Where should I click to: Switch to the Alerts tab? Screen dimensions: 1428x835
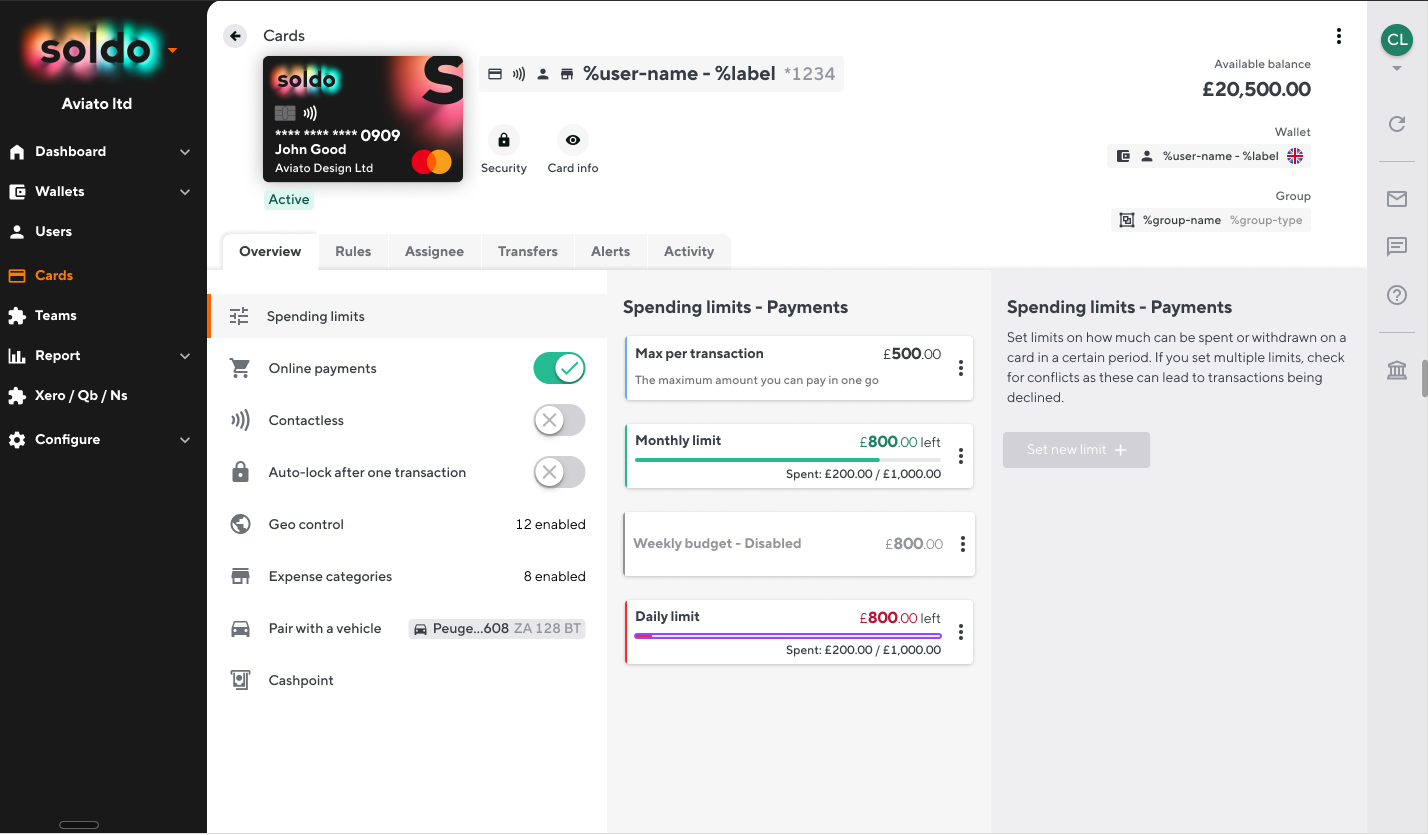point(610,252)
